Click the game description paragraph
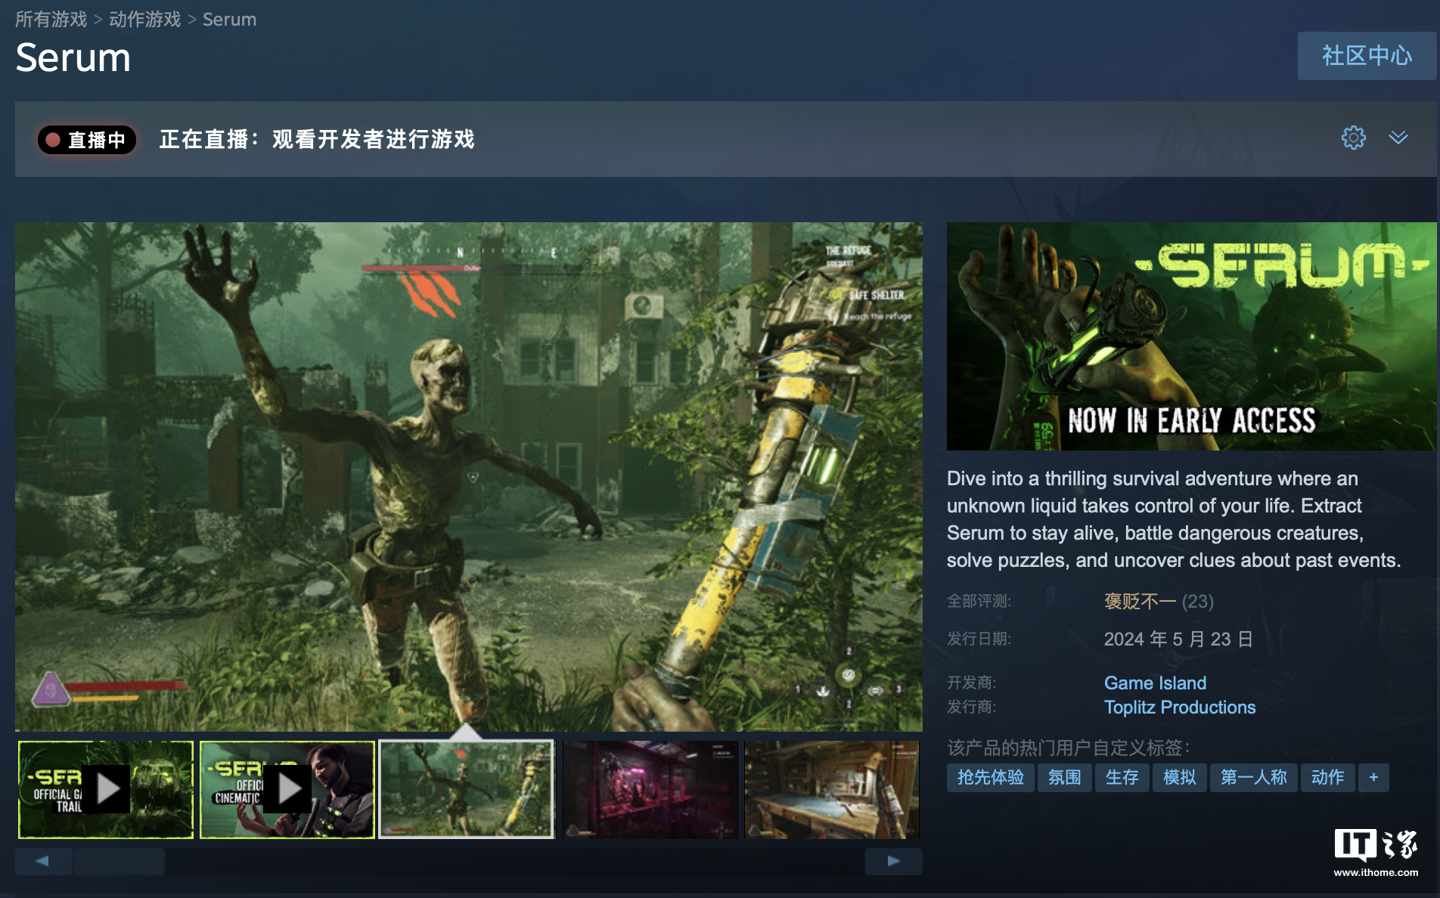Viewport: 1440px width, 898px height. pos(1174,519)
